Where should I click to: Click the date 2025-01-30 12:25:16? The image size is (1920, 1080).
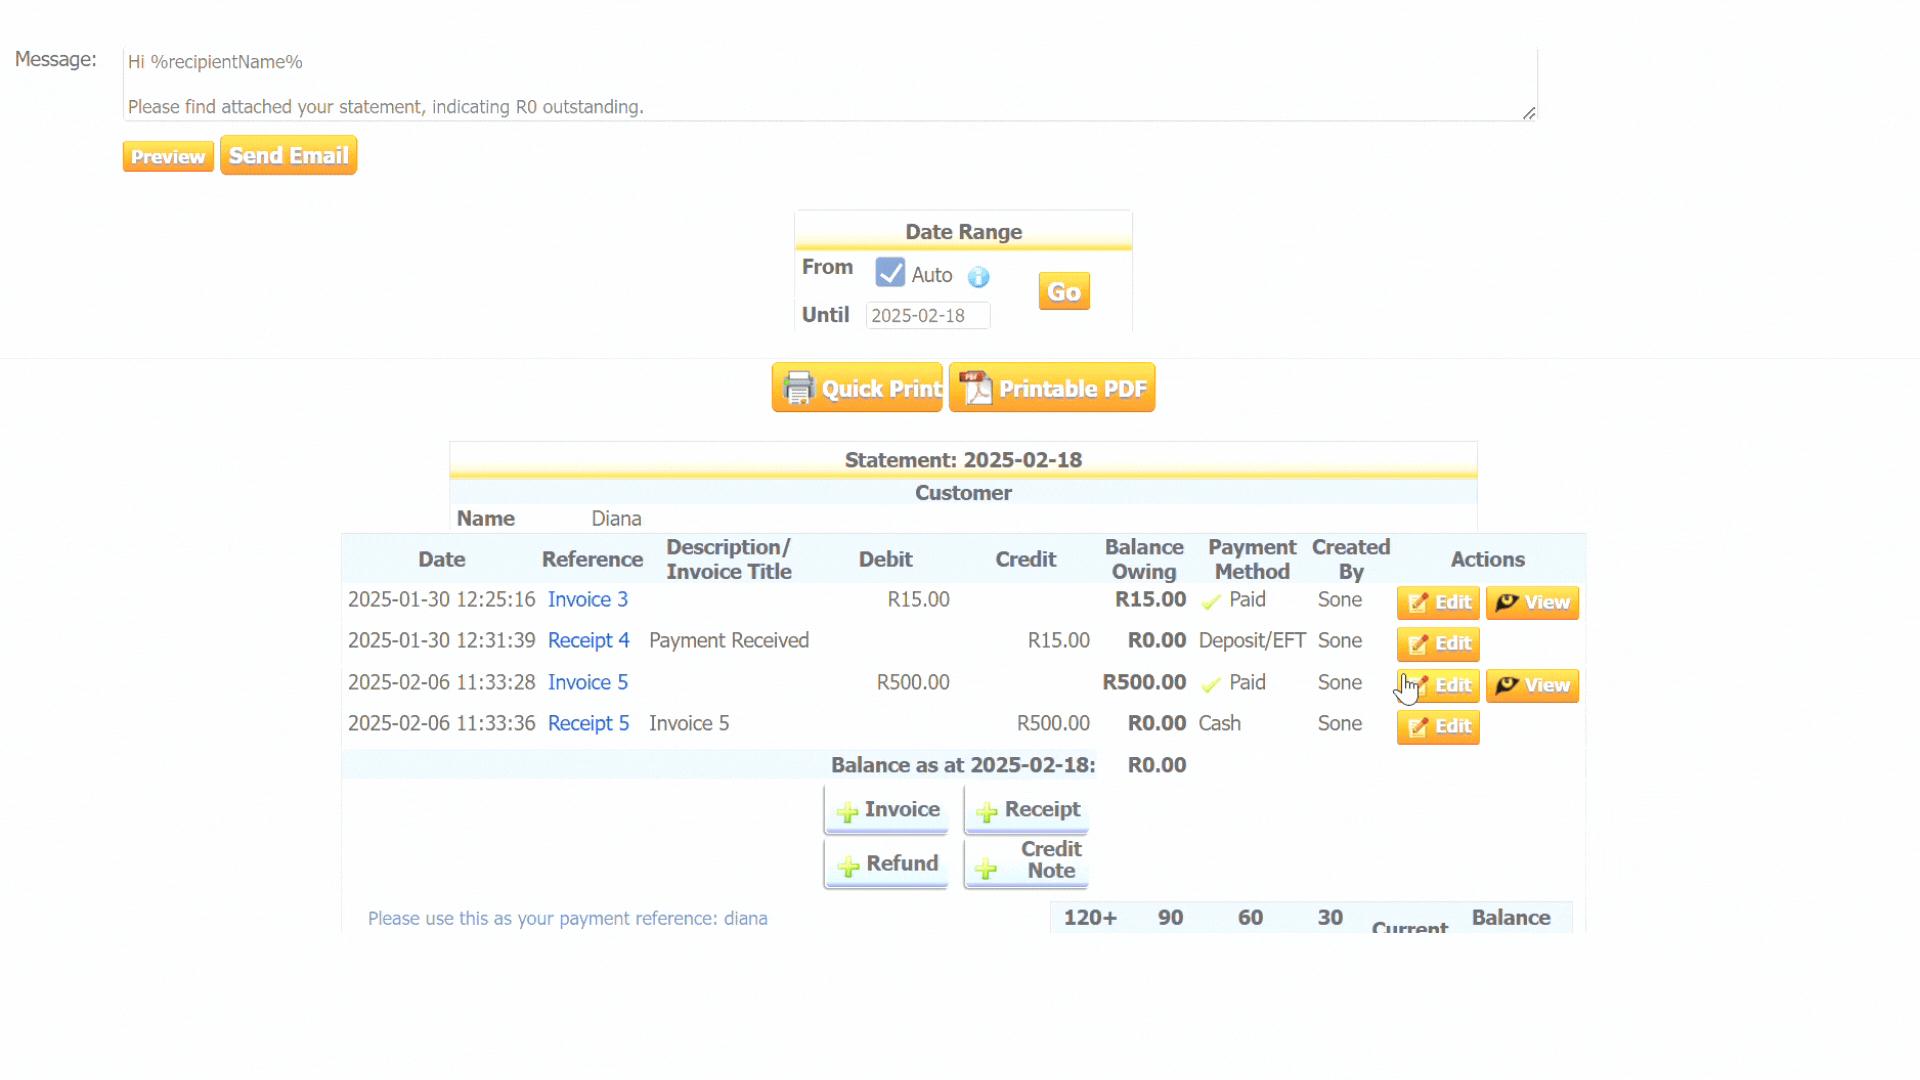(442, 599)
